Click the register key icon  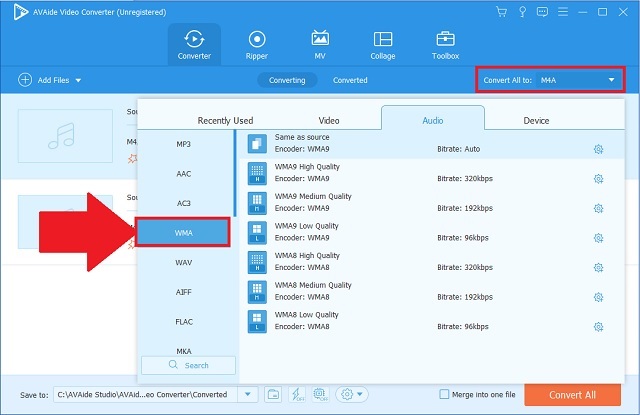point(521,12)
